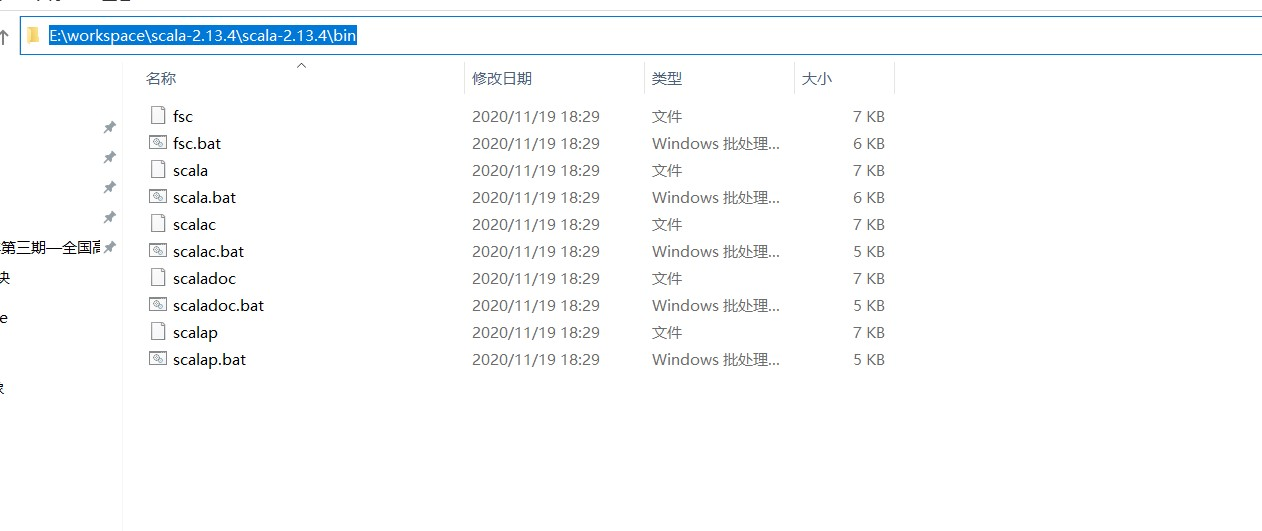1262x531 pixels.
Task: Select the file named scalac.bat
Action: pyautogui.click(x=208, y=251)
